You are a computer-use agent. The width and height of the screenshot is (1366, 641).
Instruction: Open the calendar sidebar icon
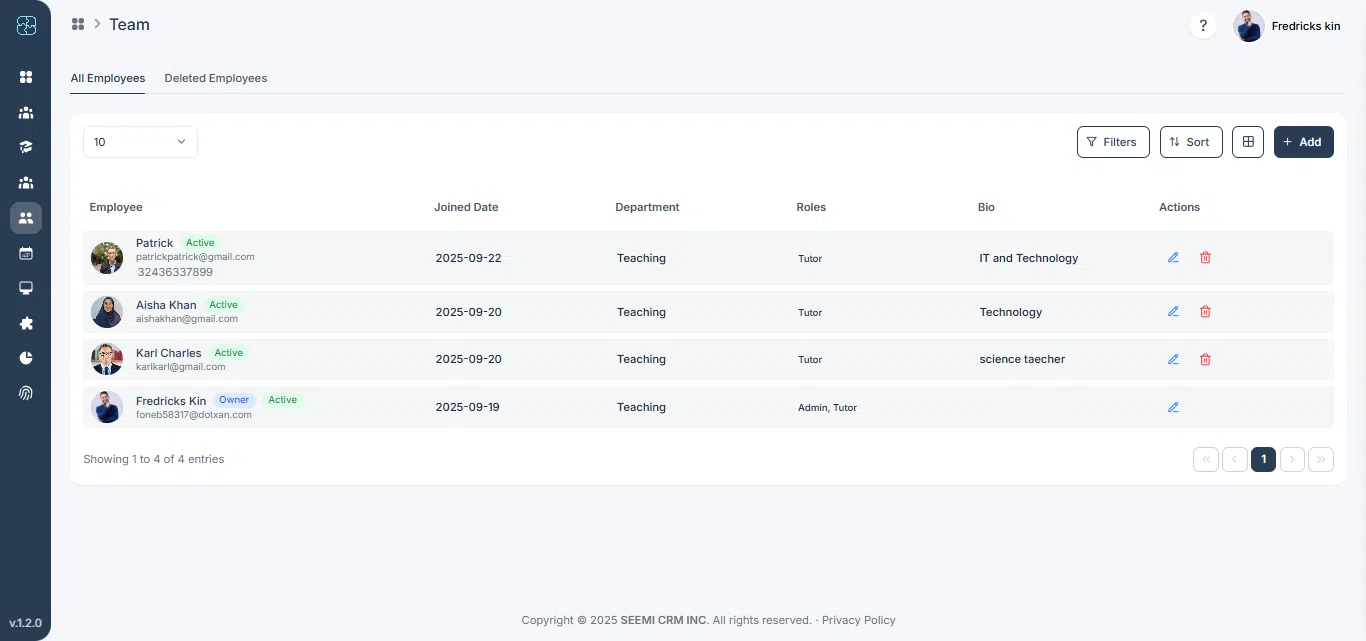pos(26,253)
